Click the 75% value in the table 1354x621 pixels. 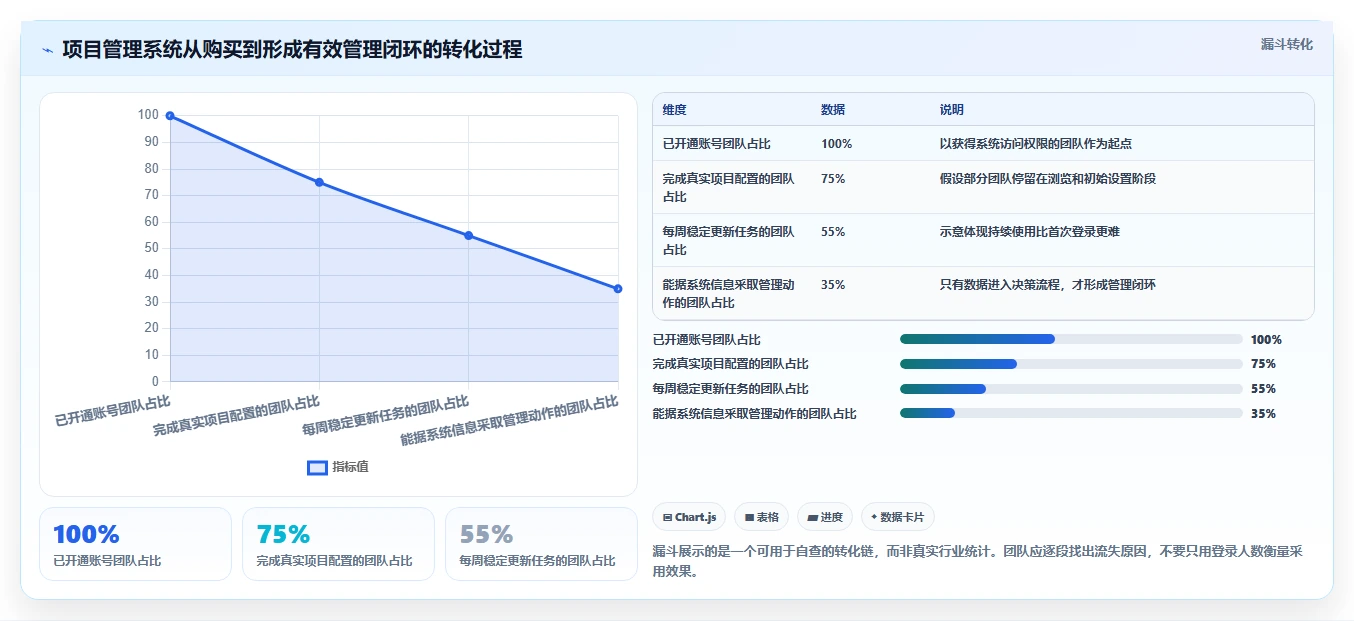(x=833, y=179)
